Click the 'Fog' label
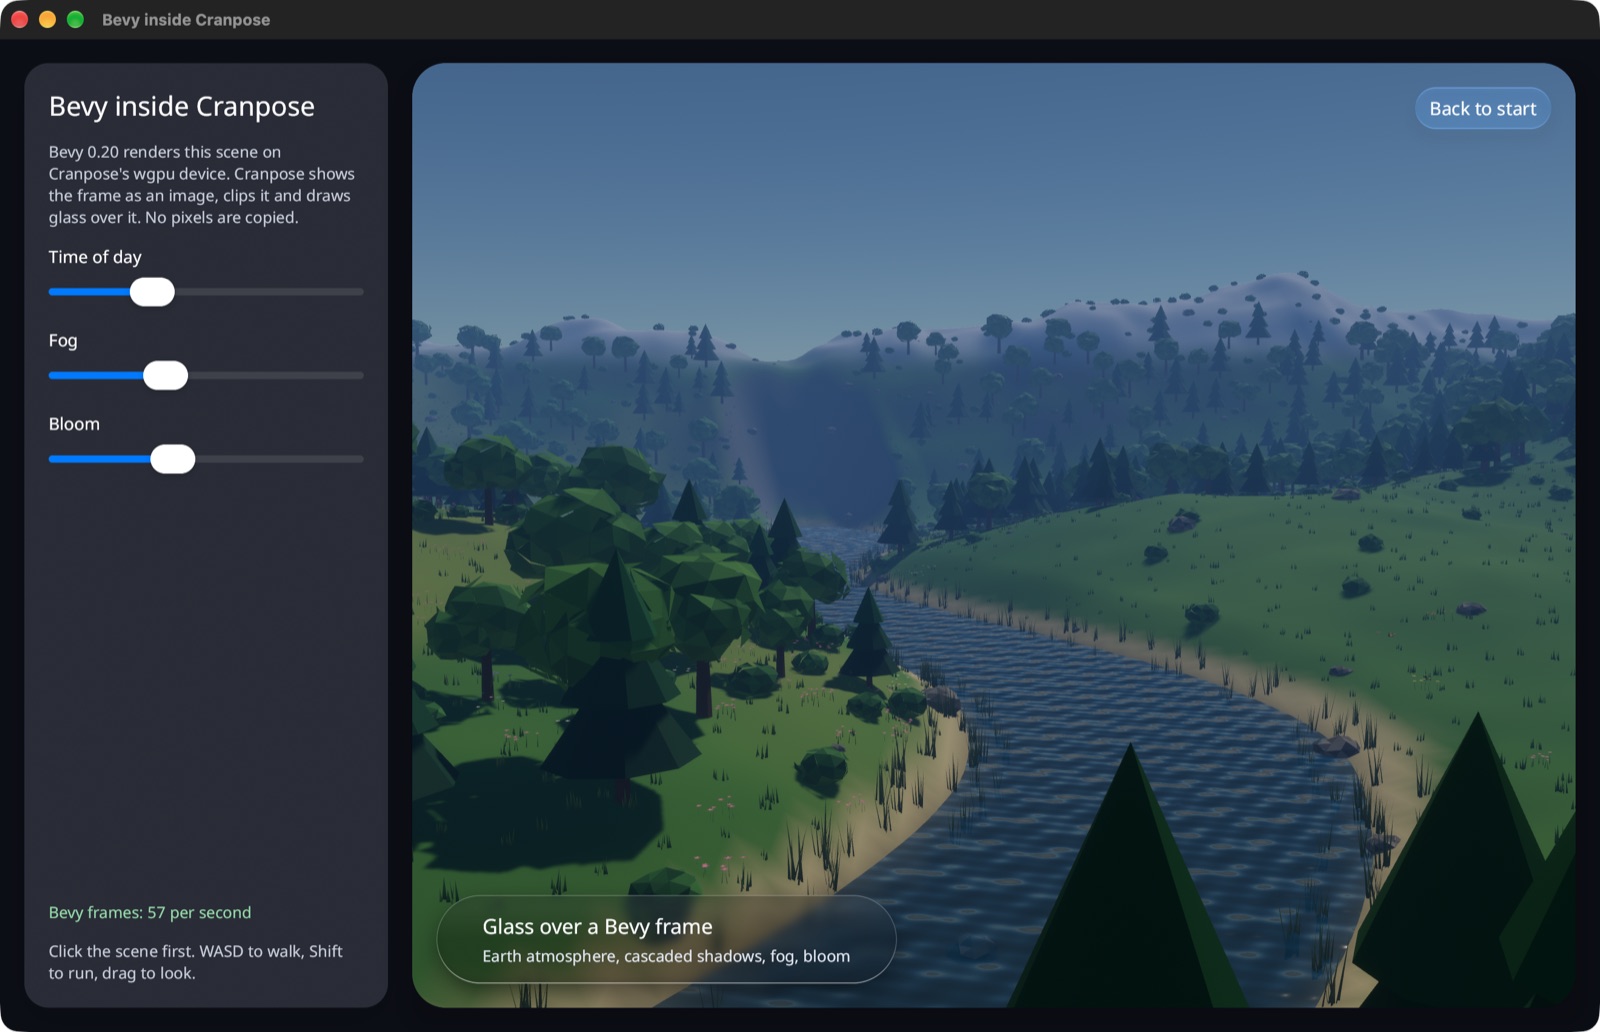The image size is (1600, 1032). coord(63,340)
